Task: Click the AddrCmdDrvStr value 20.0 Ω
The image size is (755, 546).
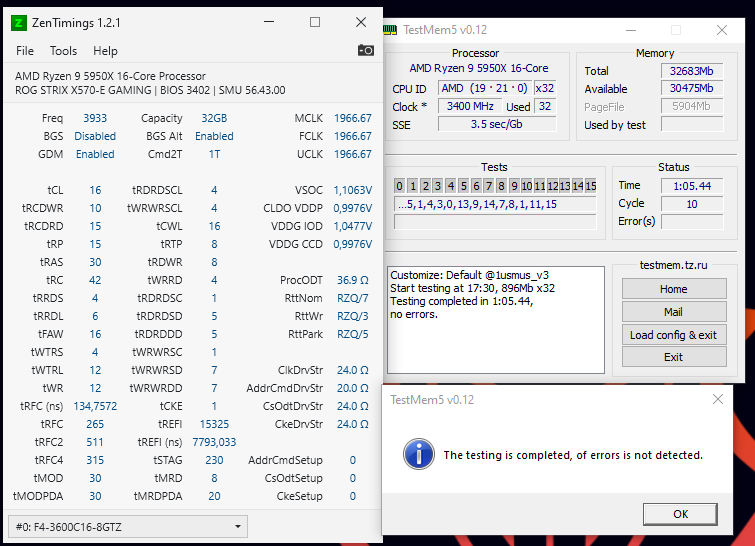Action: point(352,388)
